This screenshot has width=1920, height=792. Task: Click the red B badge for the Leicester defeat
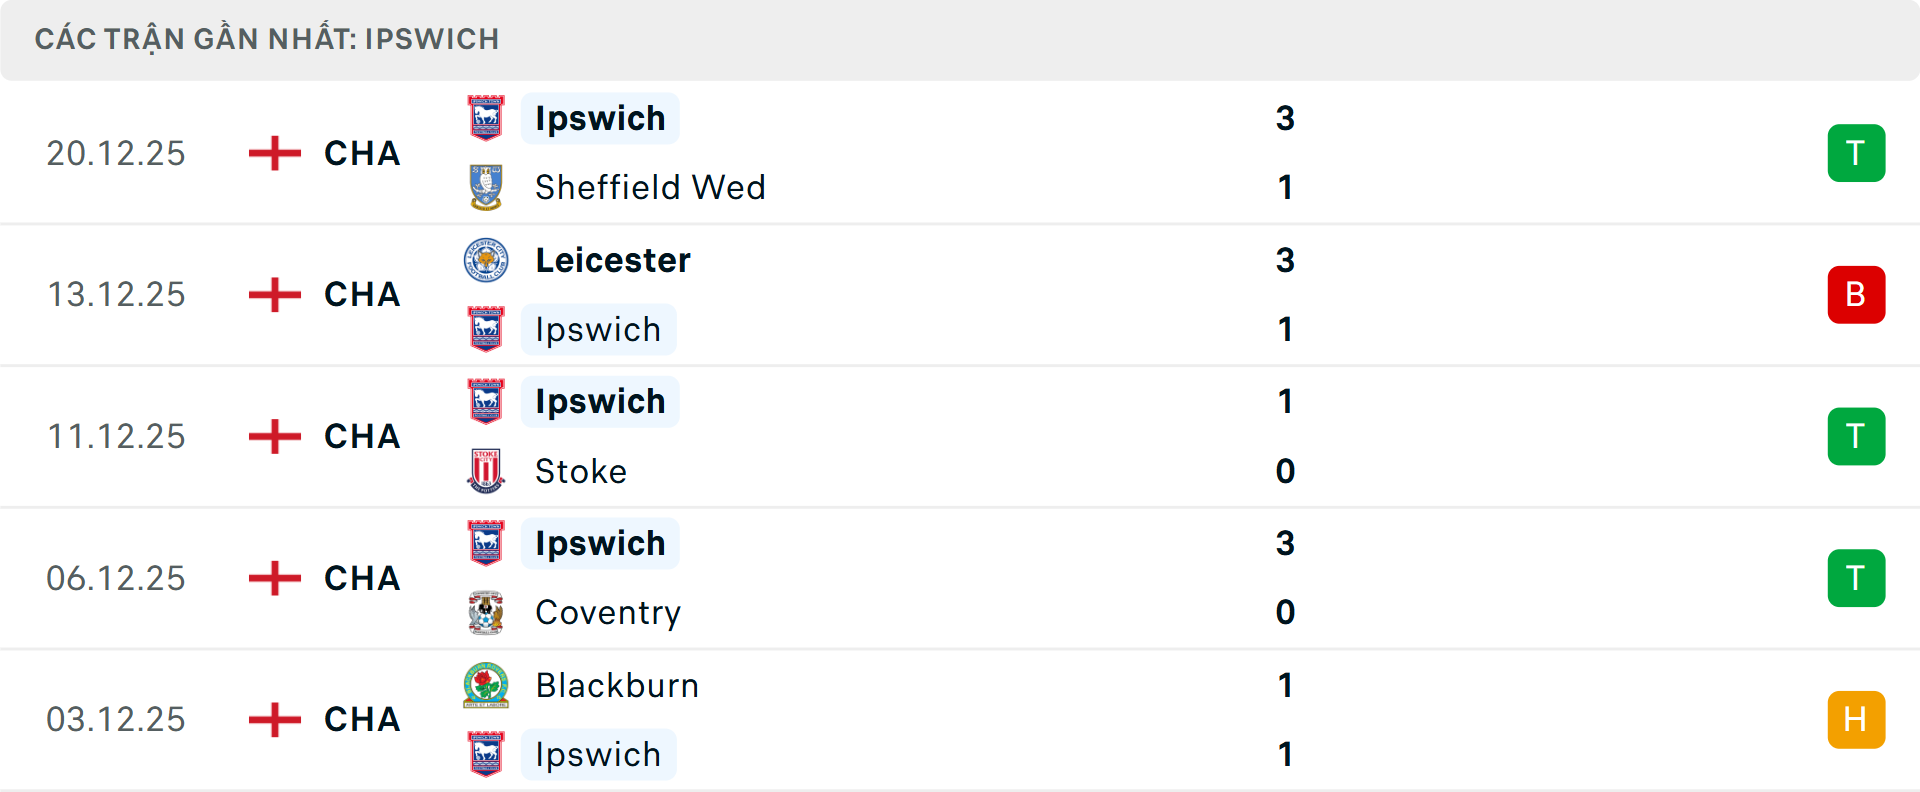pos(1857,294)
